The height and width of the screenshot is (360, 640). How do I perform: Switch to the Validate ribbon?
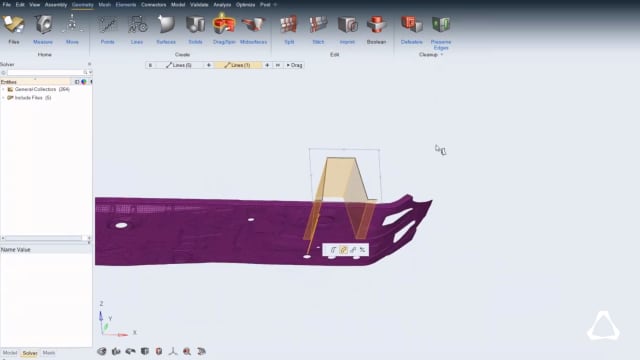point(199,5)
